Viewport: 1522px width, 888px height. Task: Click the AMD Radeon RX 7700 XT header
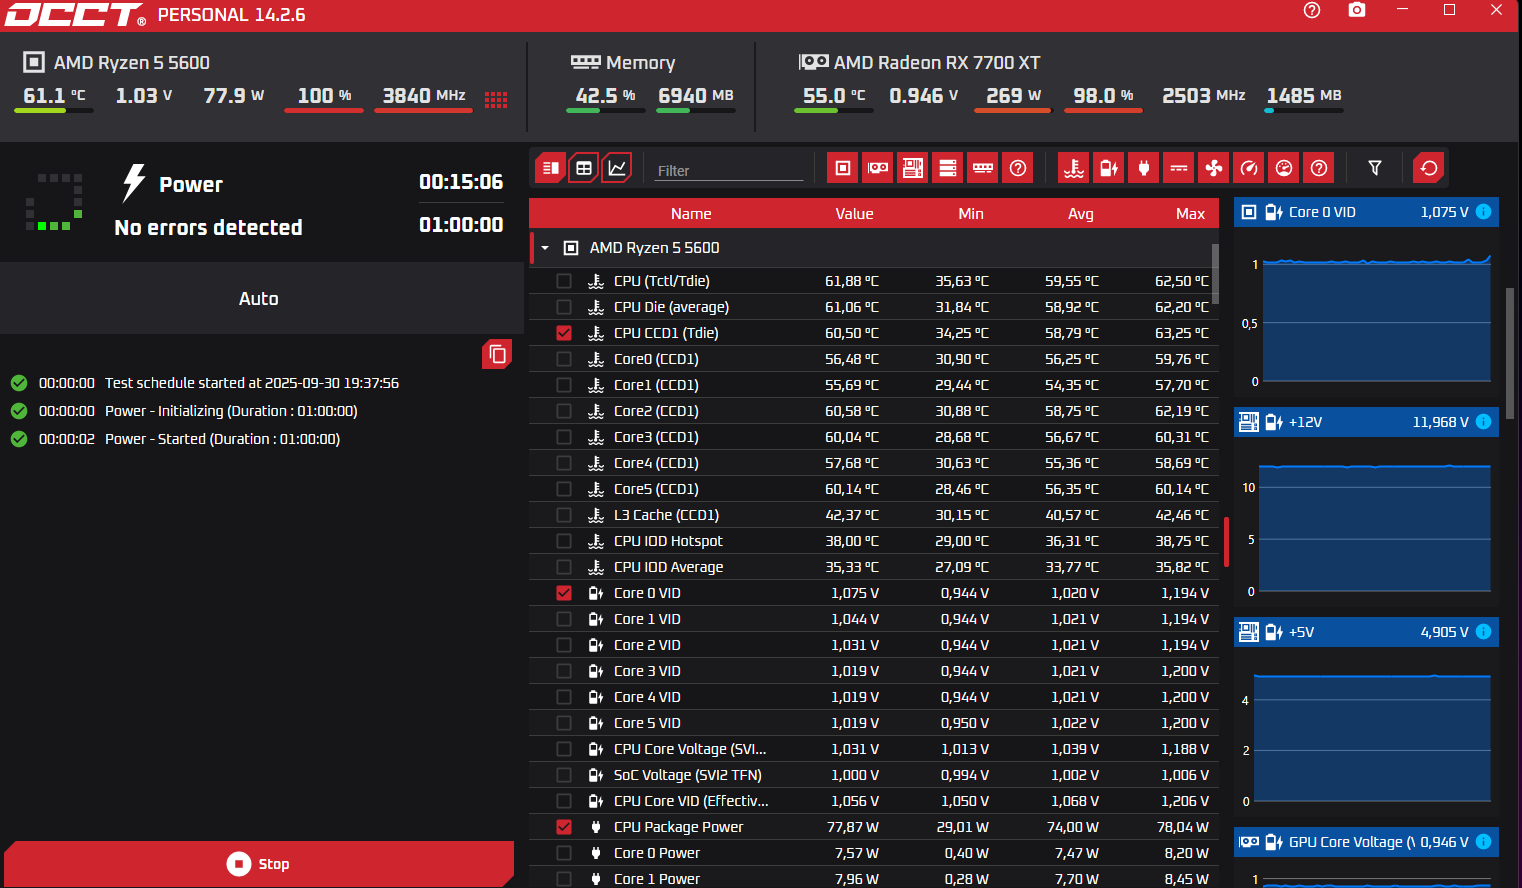pos(937,63)
